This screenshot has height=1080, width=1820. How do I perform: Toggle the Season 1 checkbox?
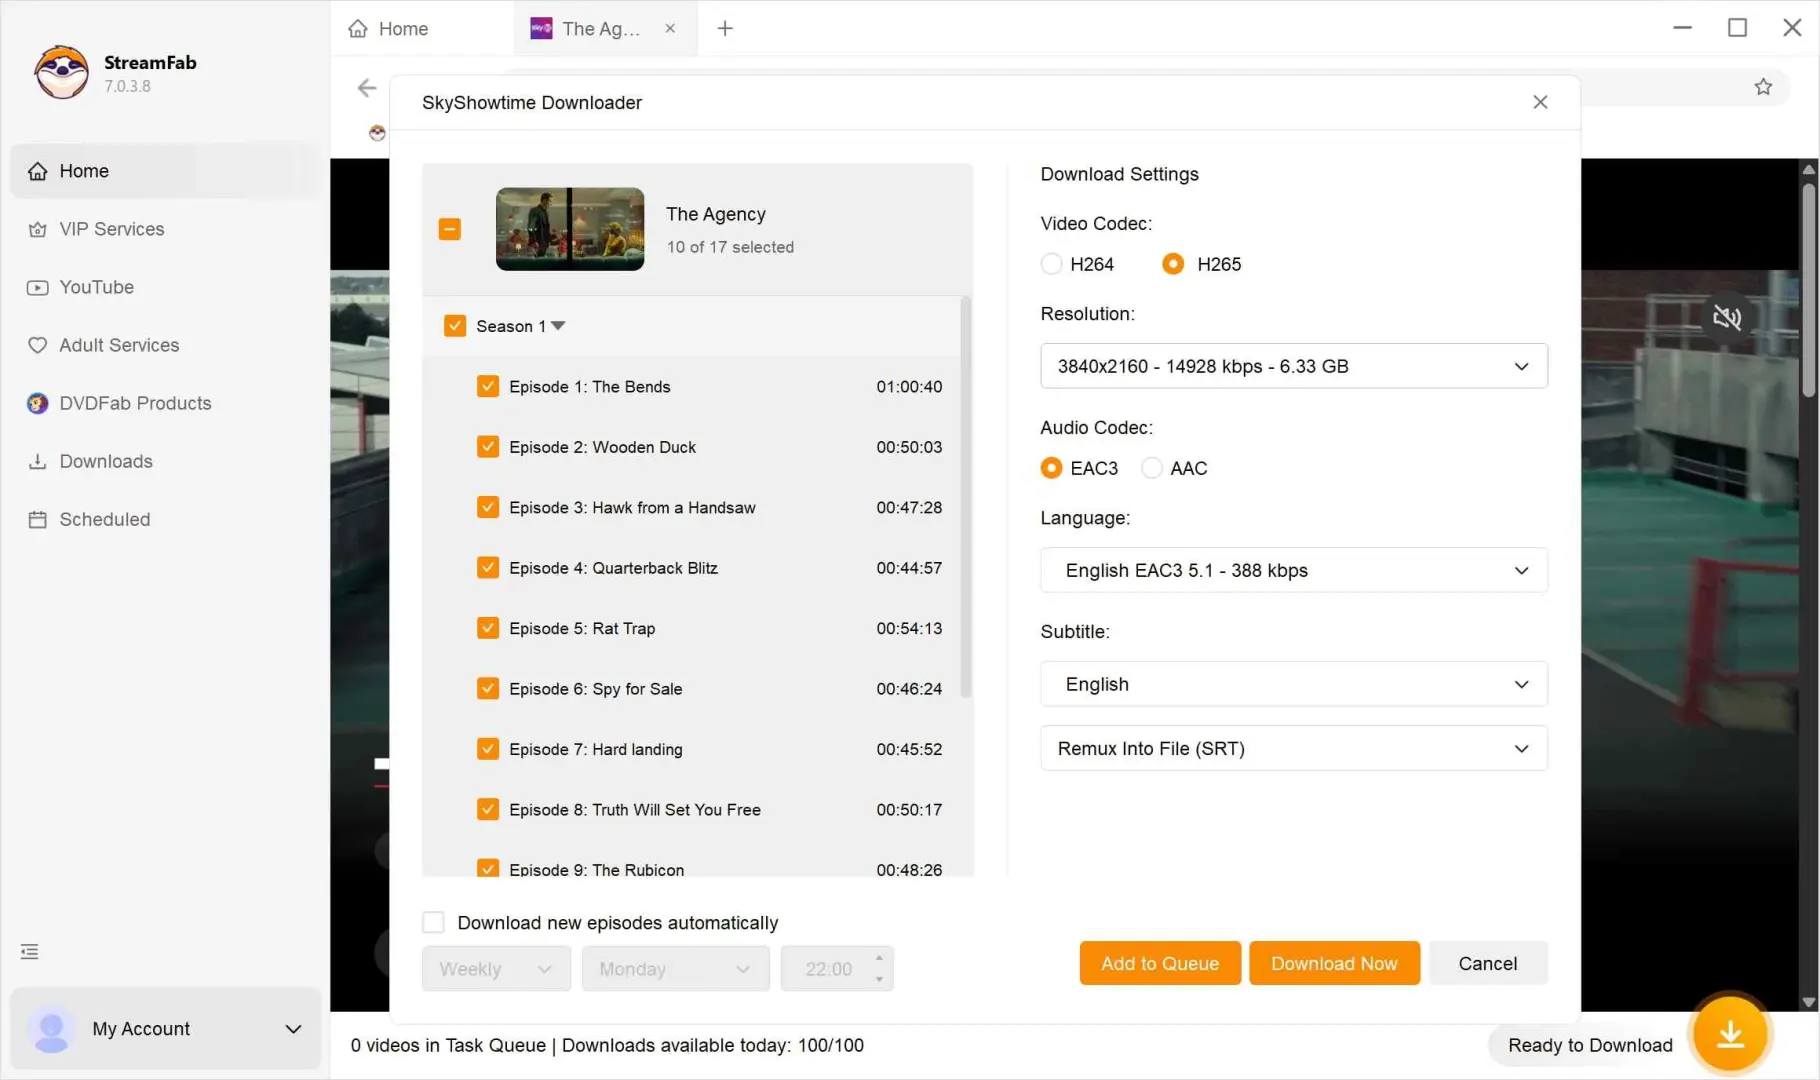click(x=455, y=326)
